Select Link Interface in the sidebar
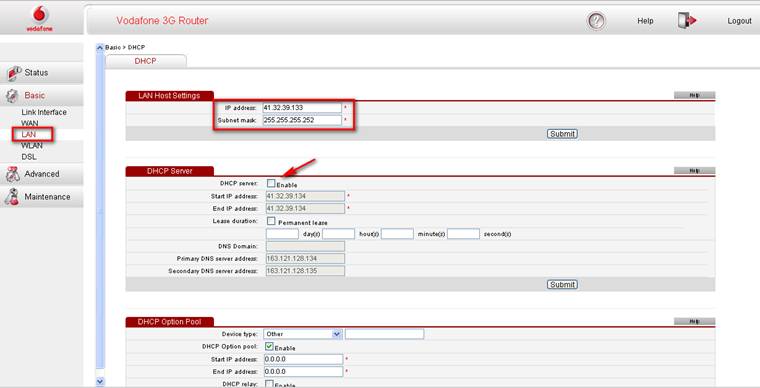The height and width of the screenshot is (388, 760). coord(44,112)
